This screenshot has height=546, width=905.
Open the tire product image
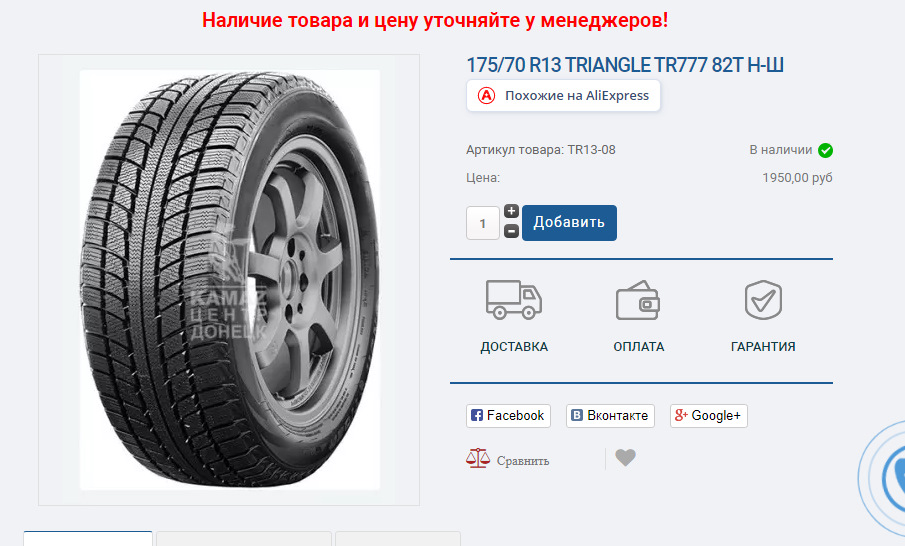[x=230, y=280]
